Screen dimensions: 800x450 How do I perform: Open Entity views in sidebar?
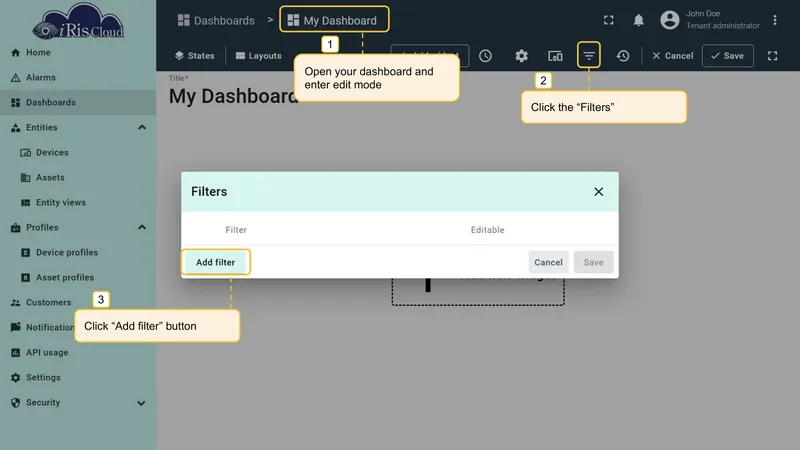(78, 203)
